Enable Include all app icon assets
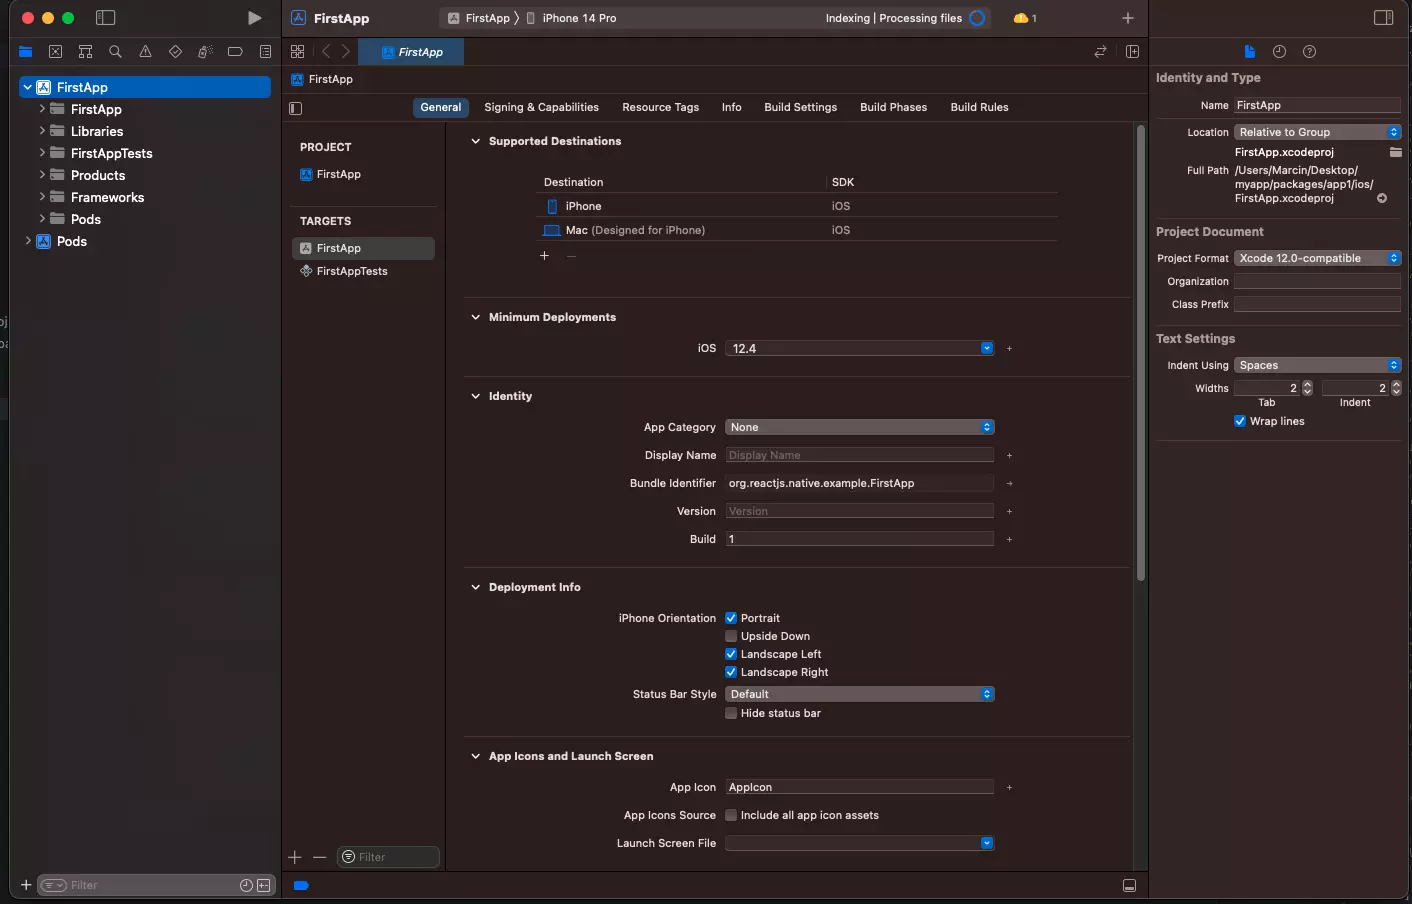Viewport: 1412px width, 904px height. coord(731,815)
